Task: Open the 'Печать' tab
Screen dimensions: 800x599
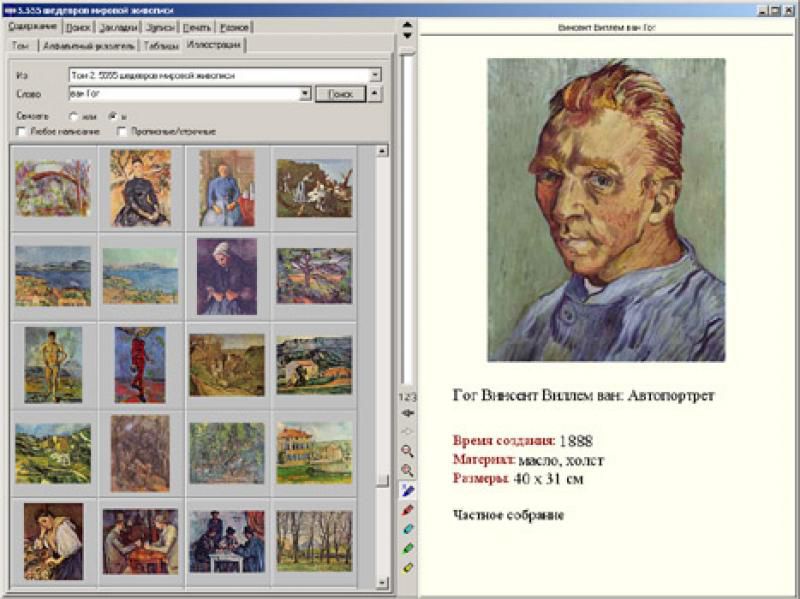Action: (x=198, y=27)
